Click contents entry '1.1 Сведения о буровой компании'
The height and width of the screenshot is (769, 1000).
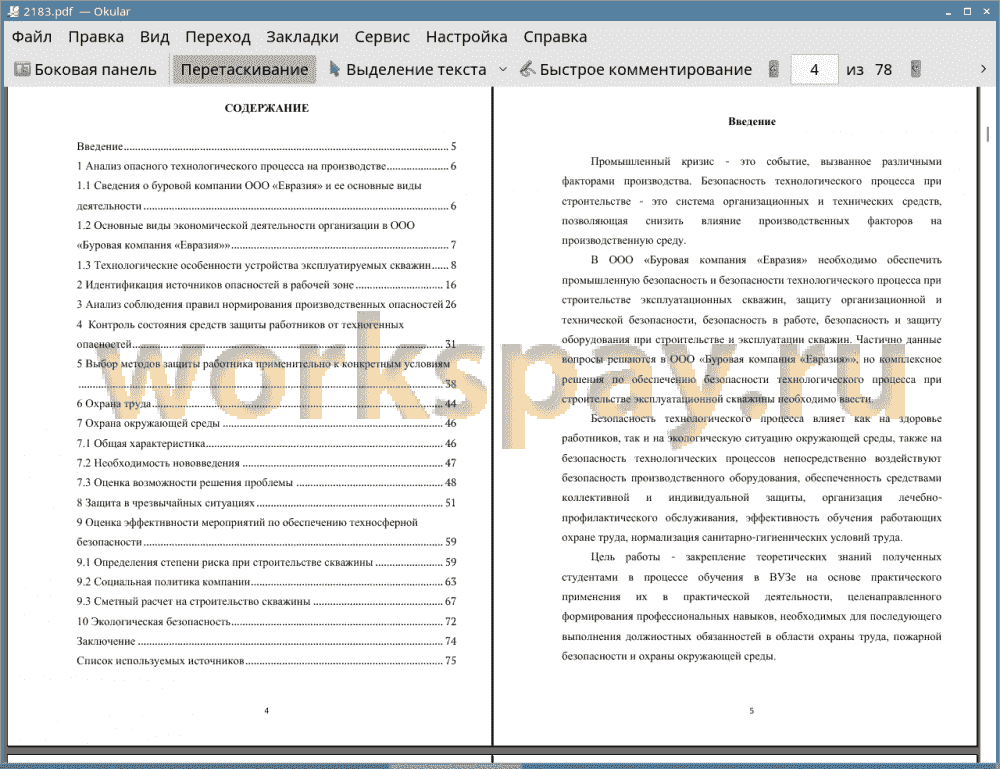[266, 196]
